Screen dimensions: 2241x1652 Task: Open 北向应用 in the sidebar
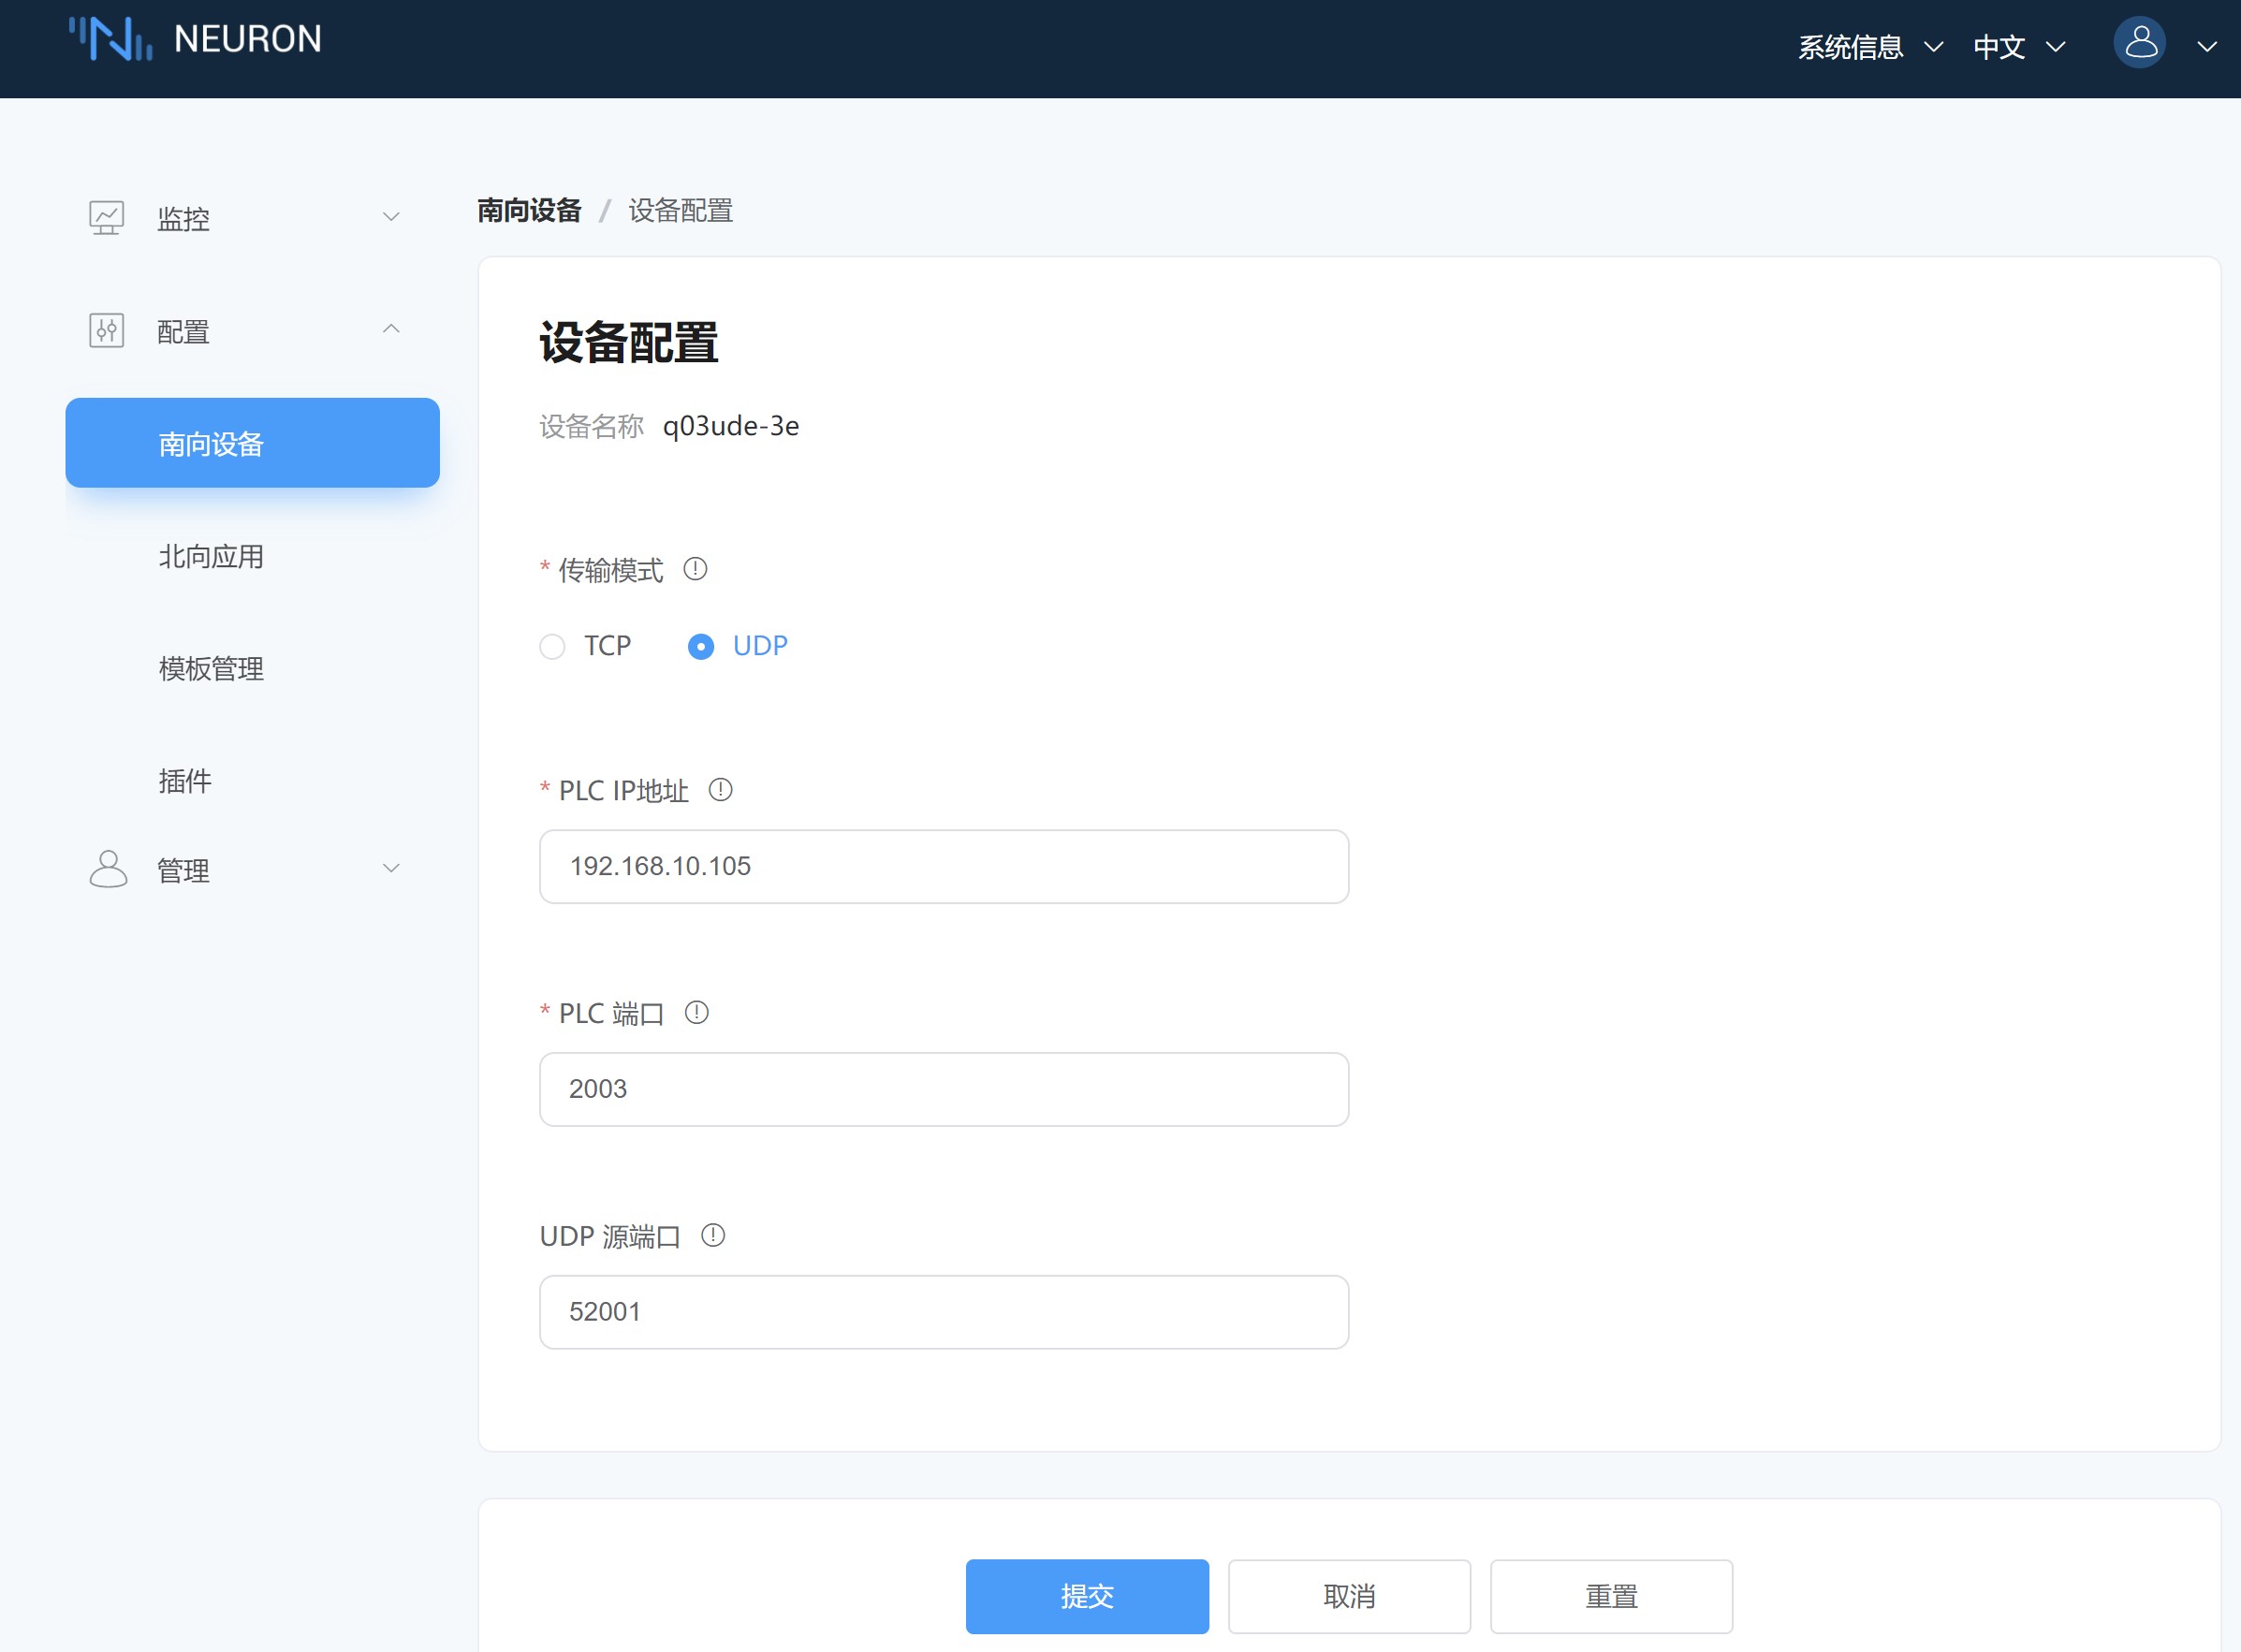[211, 556]
